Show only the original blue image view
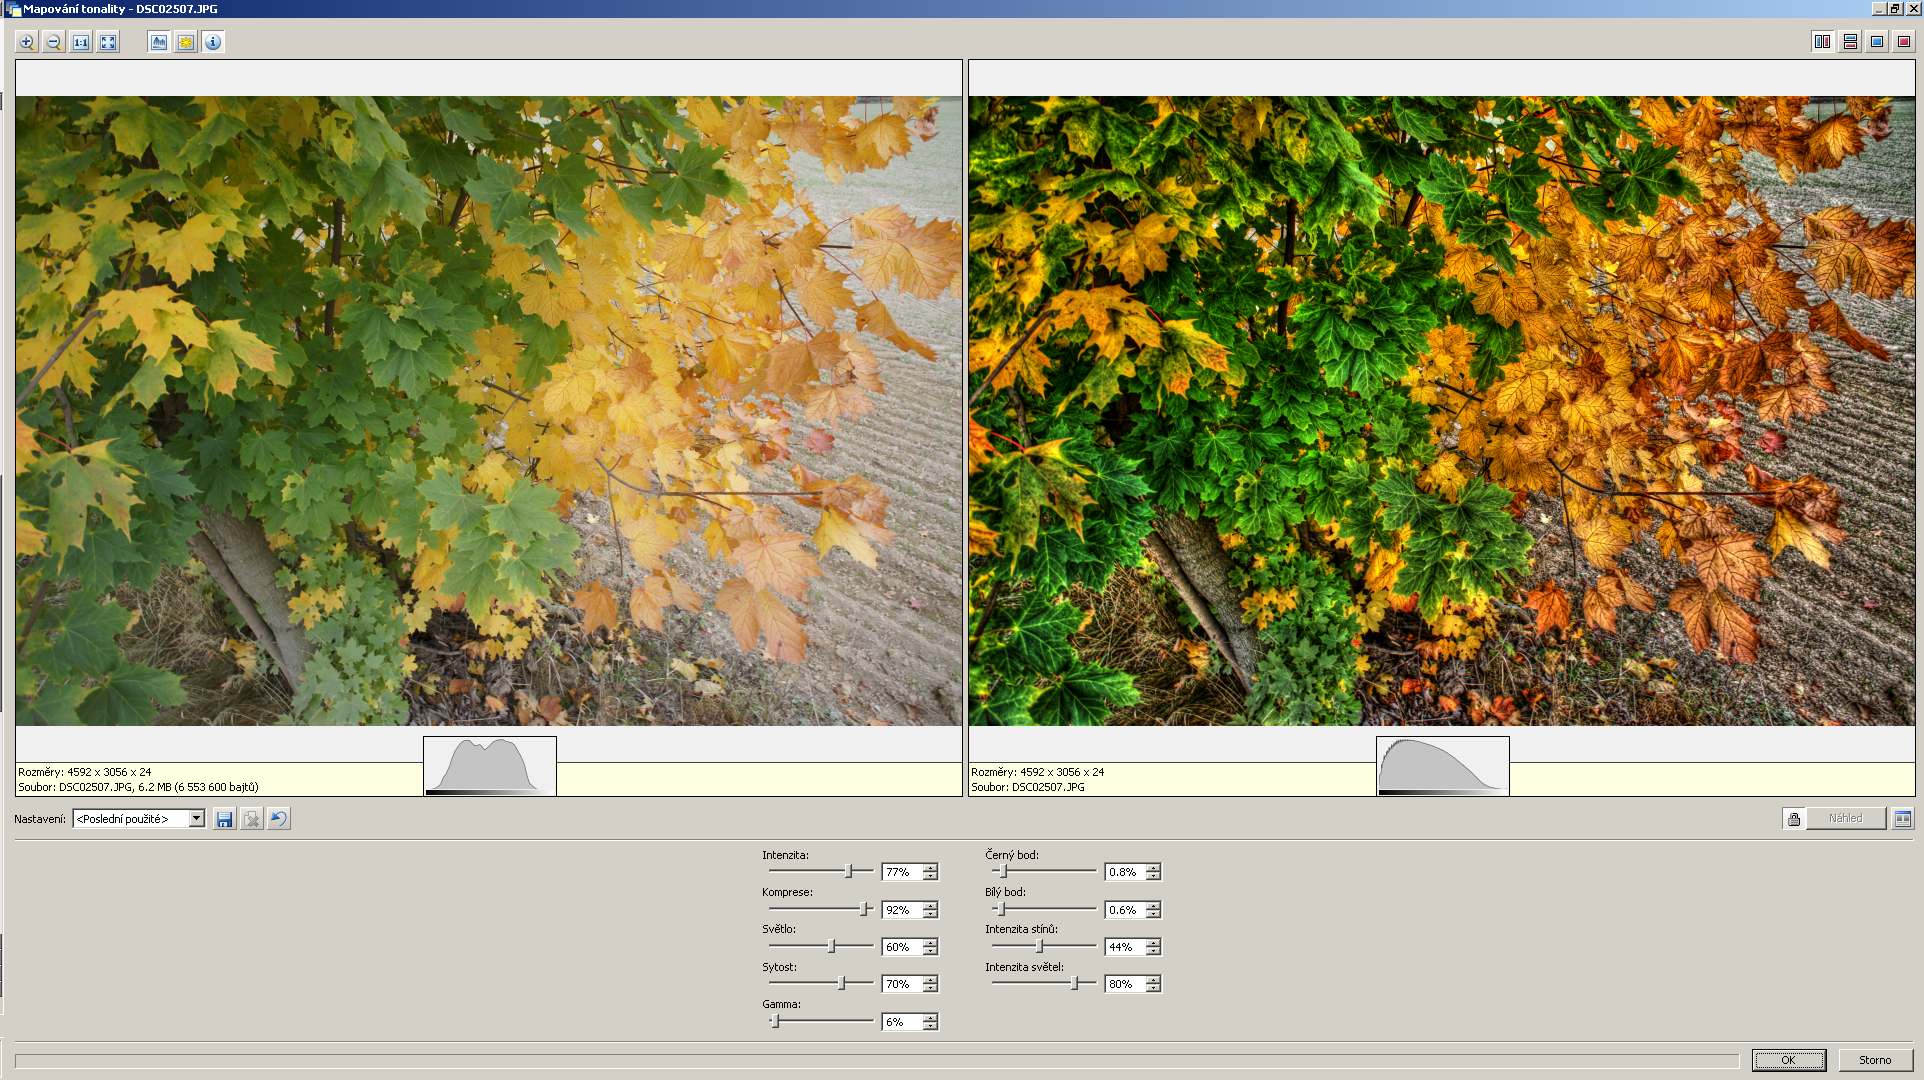The image size is (1924, 1080). [1877, 42]
